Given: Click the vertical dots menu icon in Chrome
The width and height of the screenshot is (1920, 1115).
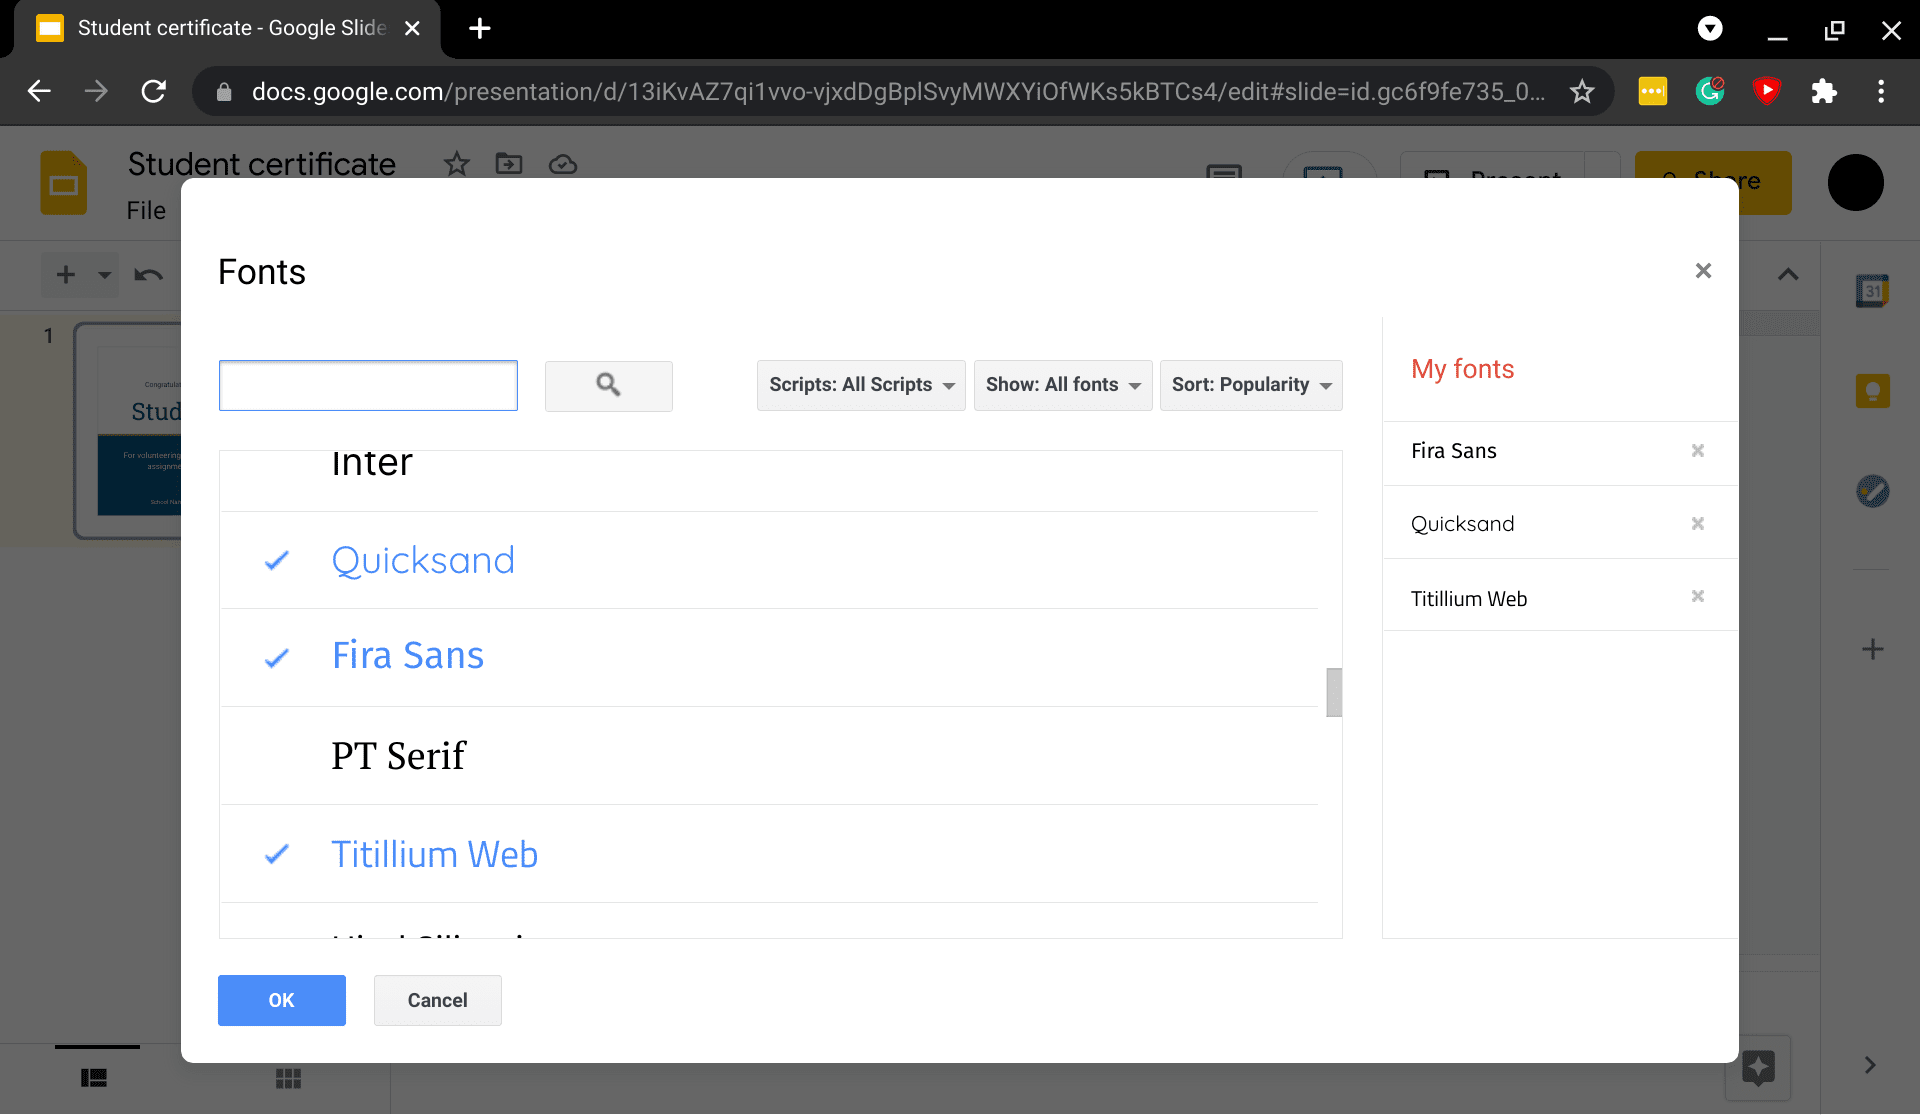Looking at the screenshot, I should tap(1882, 92).
